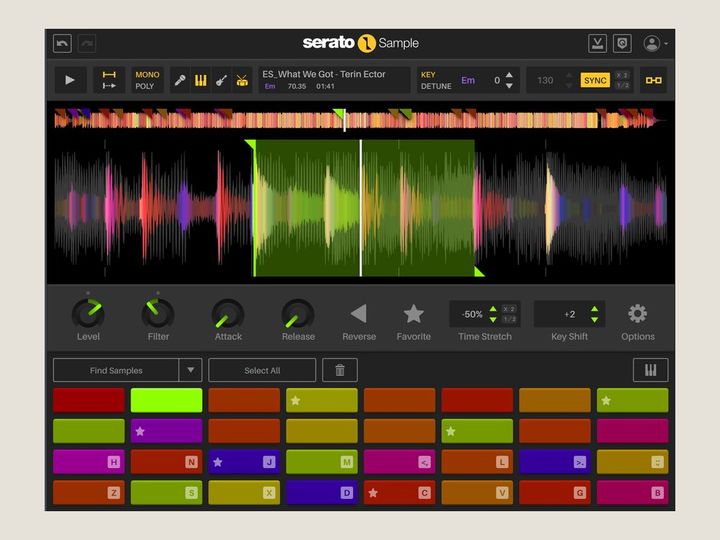Open the Options gear
Image resolution: width=720 pixels, height=540 pixels.
(x=637, y=314)
